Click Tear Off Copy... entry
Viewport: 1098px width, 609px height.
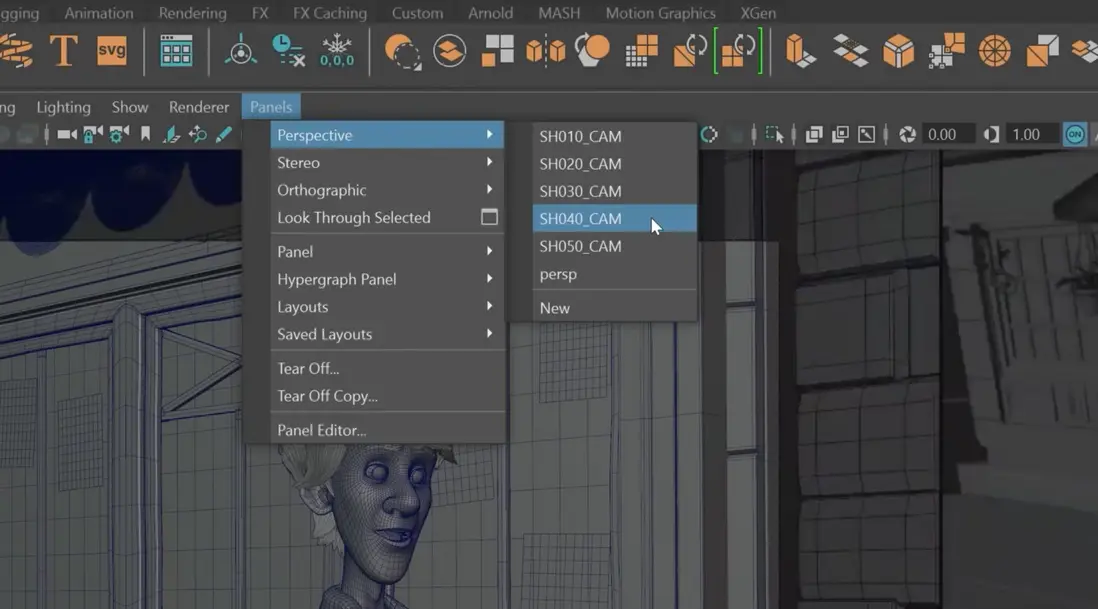tap(327, 396)
